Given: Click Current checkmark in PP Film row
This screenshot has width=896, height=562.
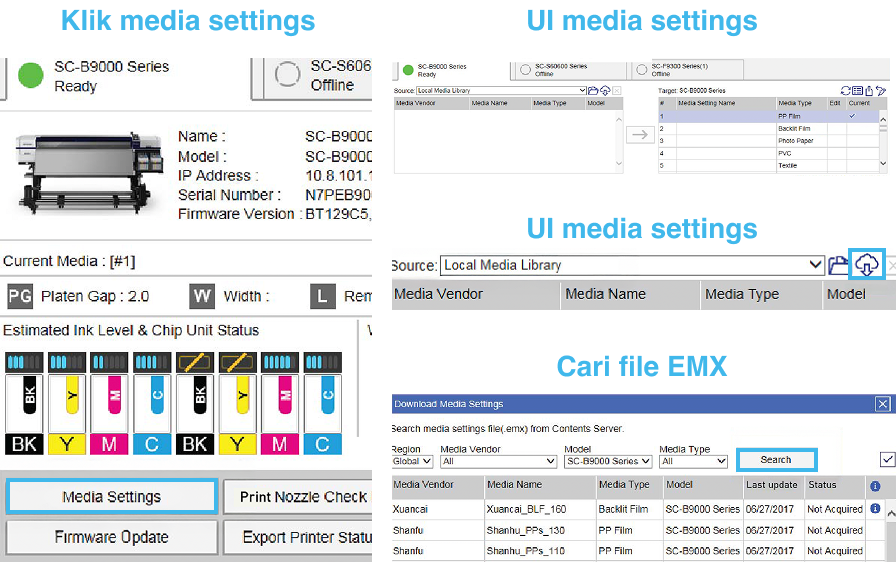Looking at the screenshot, I should pos(852,116).
